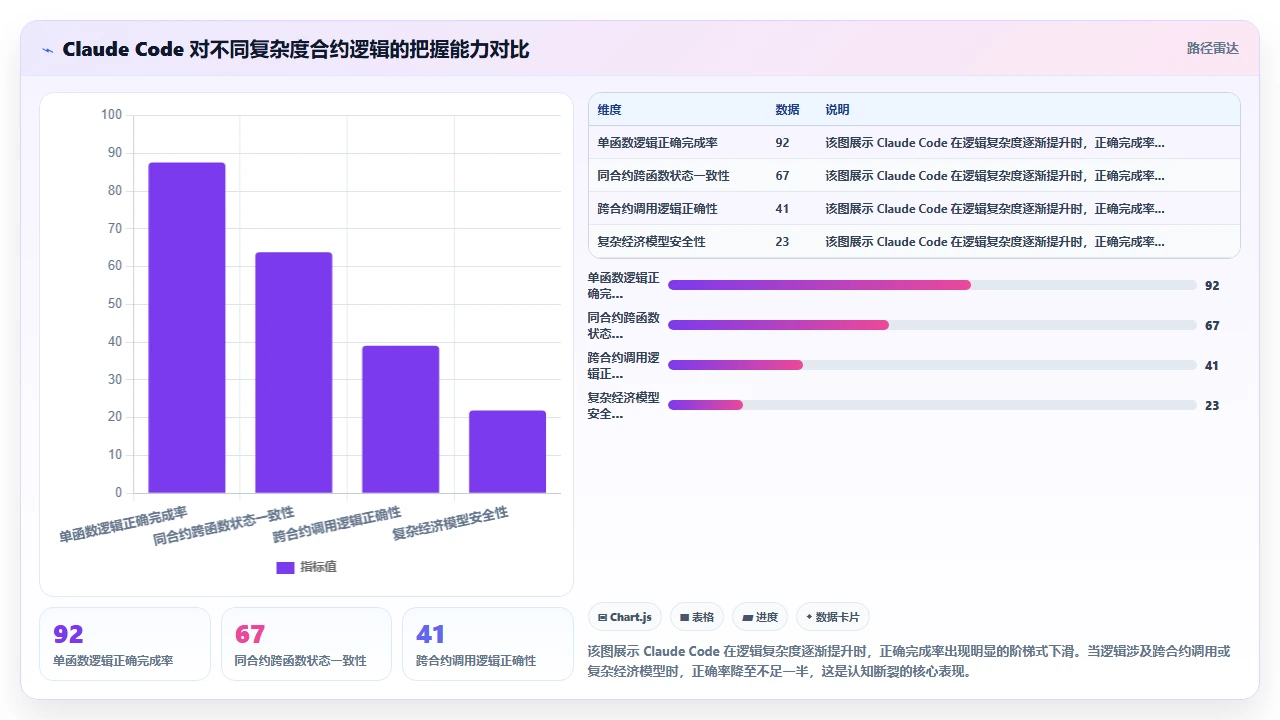Select the table cell 复杂经济模型安全性
1280x720 pixels.
tap(651, 242)
